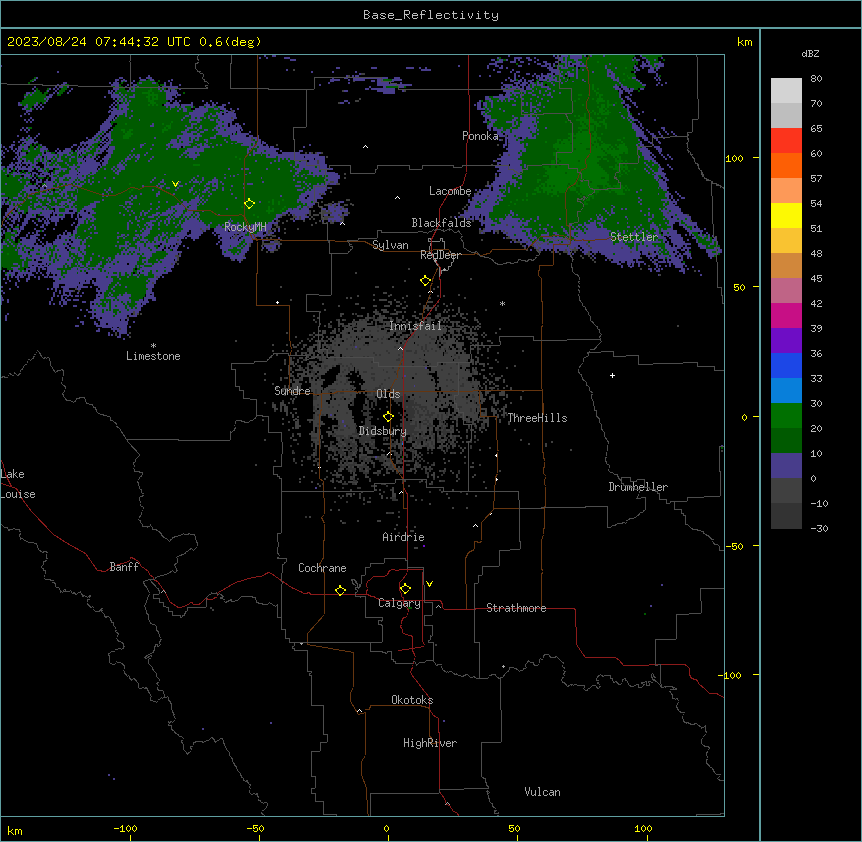Click the Strathmore city label
The height and width of the screenshot is (842, 862).
click(516, 608)
